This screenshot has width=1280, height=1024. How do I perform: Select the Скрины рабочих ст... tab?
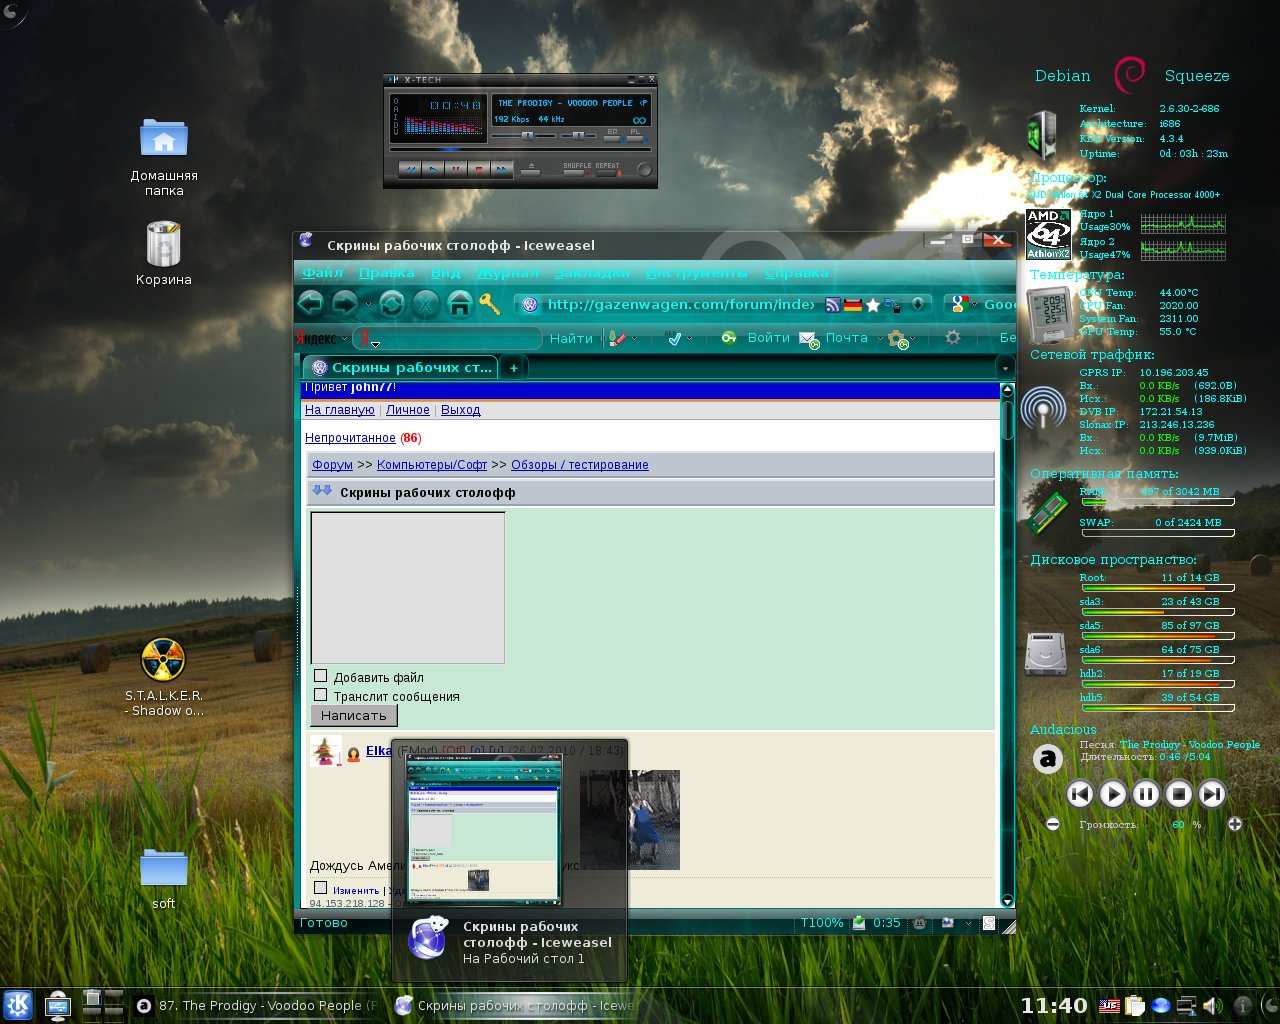(402, 368)
